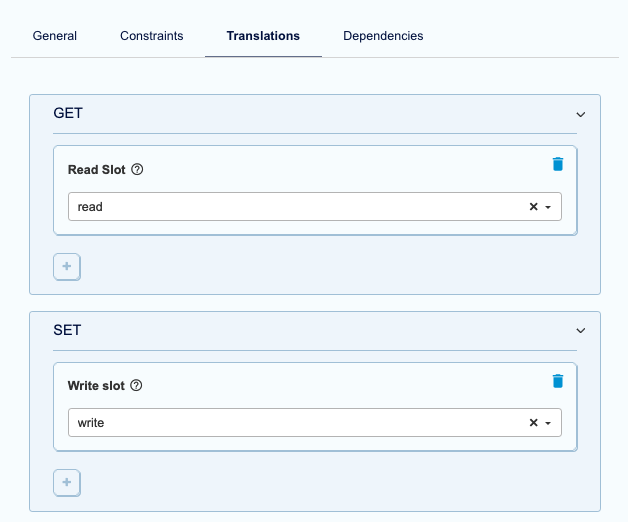Add a new translation under GET
Screen dimensions: 628x522
point(67,267)
